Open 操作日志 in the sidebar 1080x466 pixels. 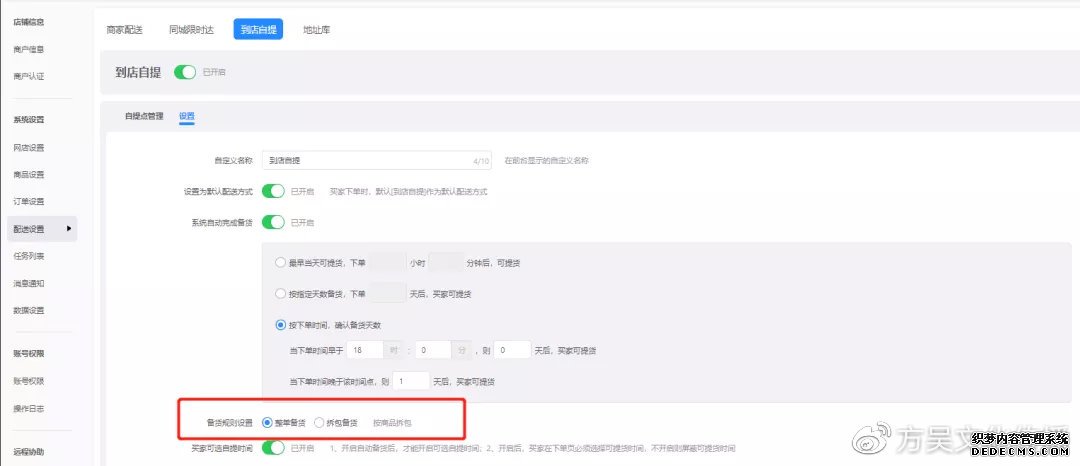(29, 408)
